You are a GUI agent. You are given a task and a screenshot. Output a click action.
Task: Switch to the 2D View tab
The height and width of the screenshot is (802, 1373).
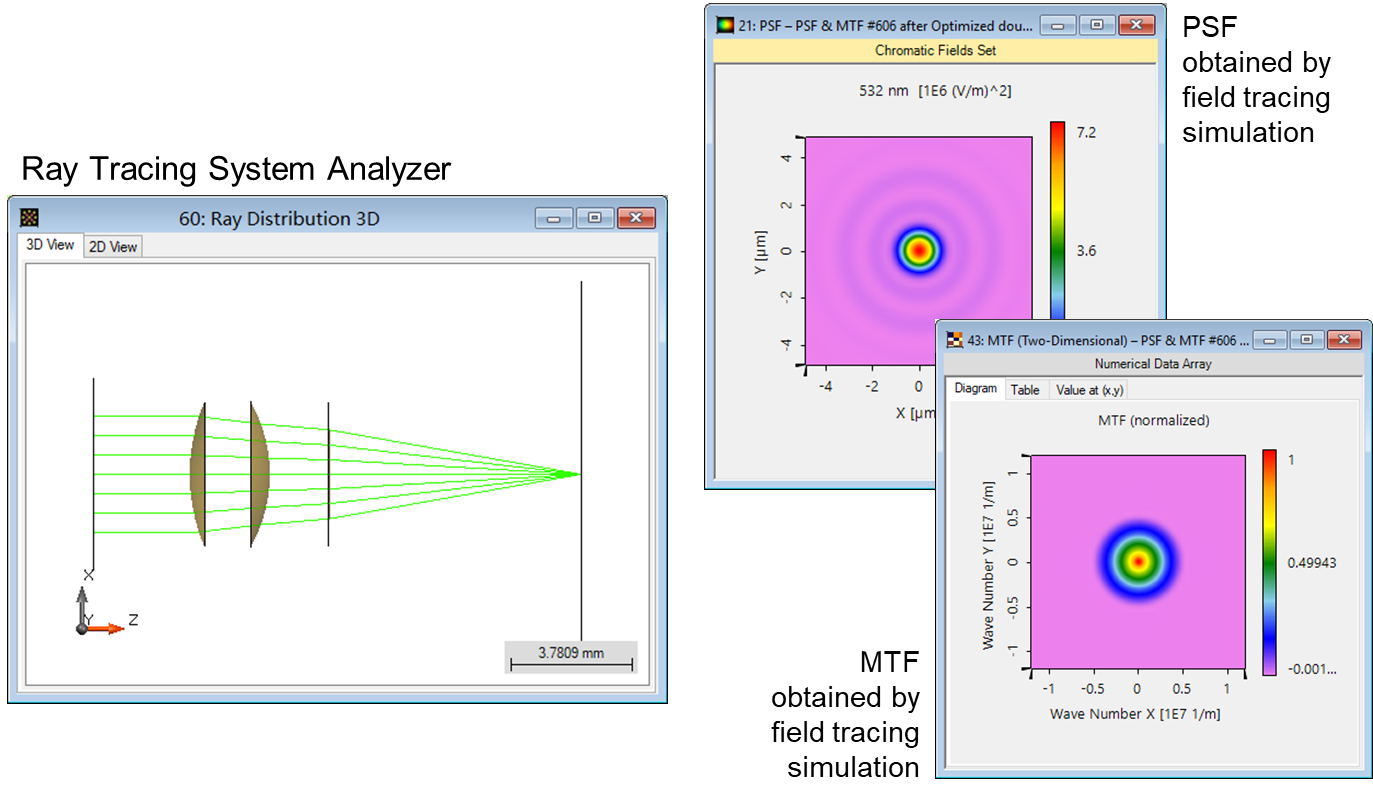point(112,246)
